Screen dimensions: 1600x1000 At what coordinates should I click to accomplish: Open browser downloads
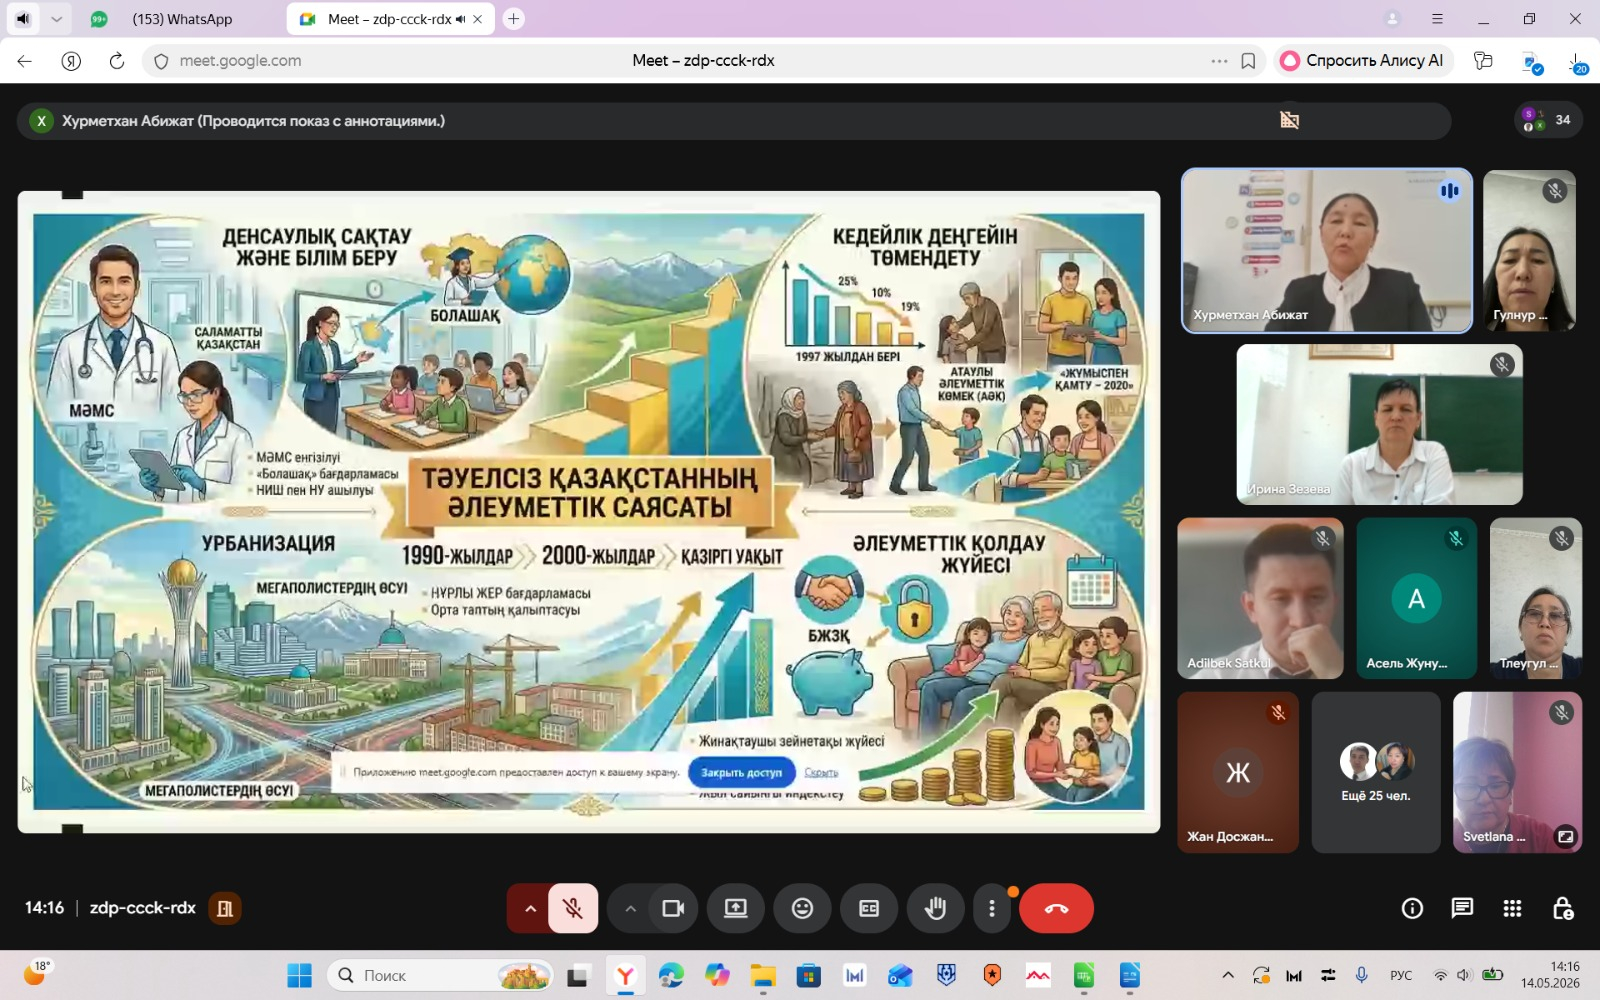tap(1576, 62)
